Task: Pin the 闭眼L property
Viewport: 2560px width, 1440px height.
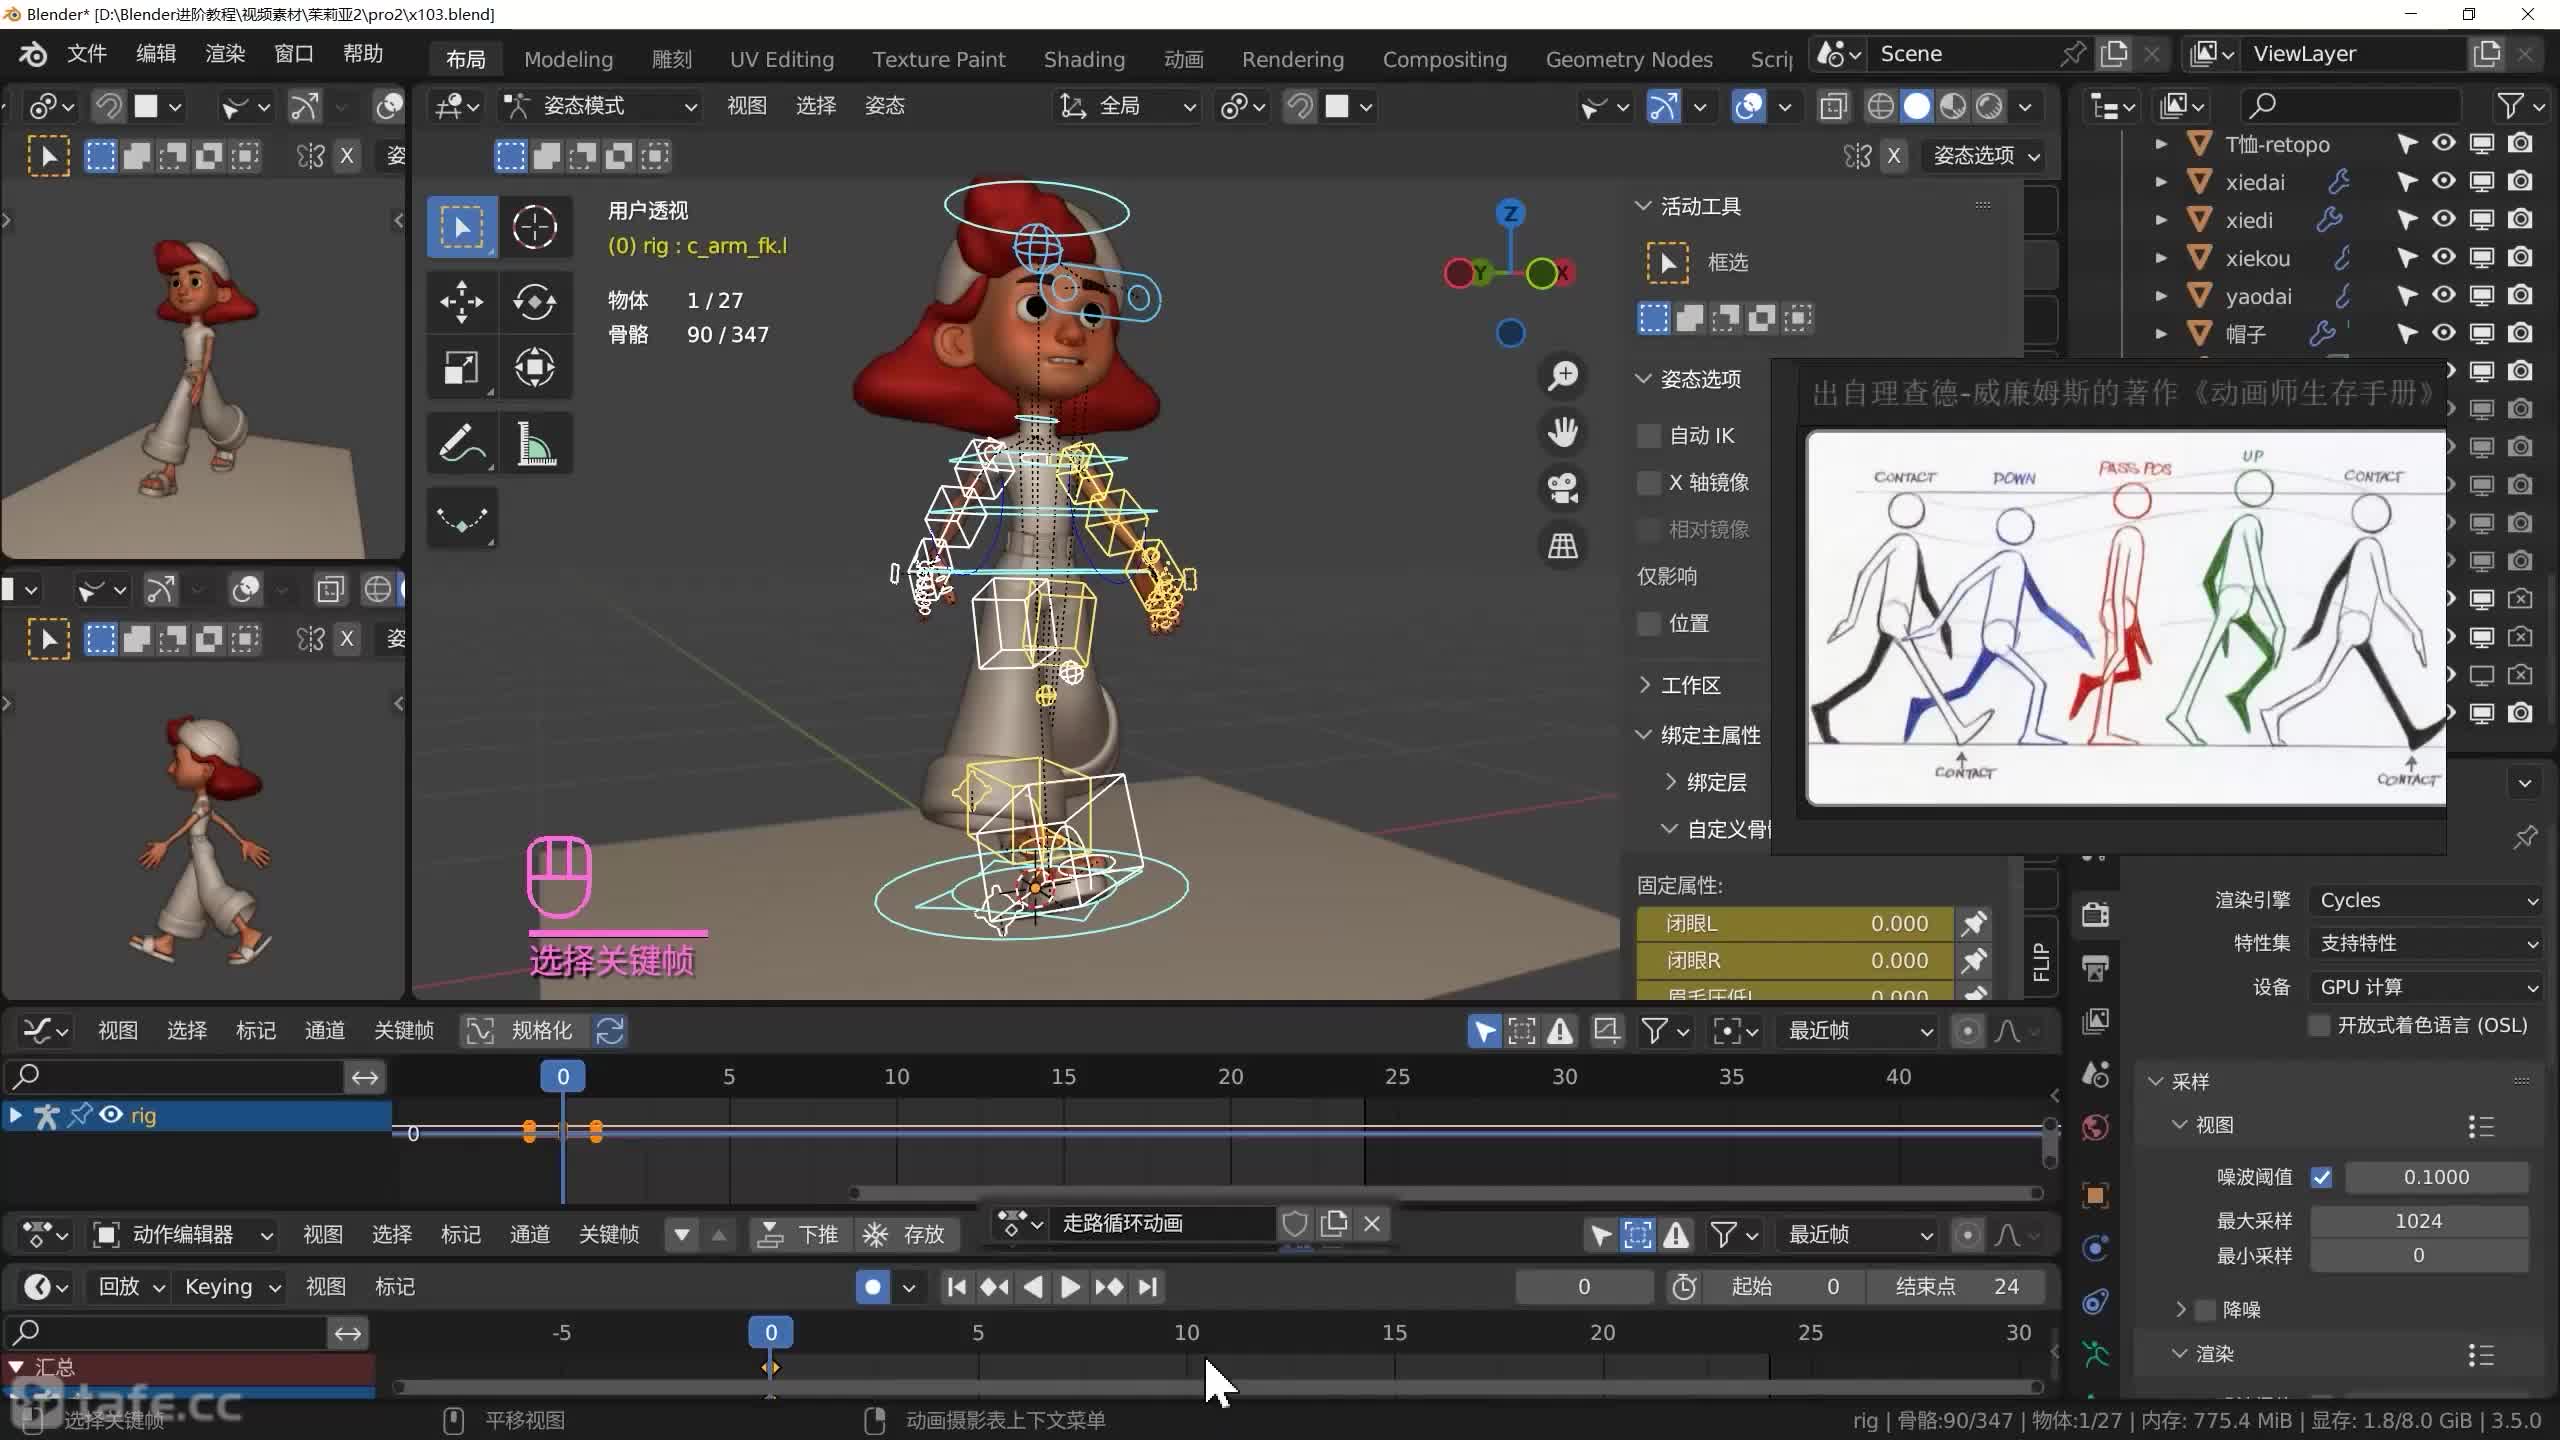Action: click(x=1974, y=924)
